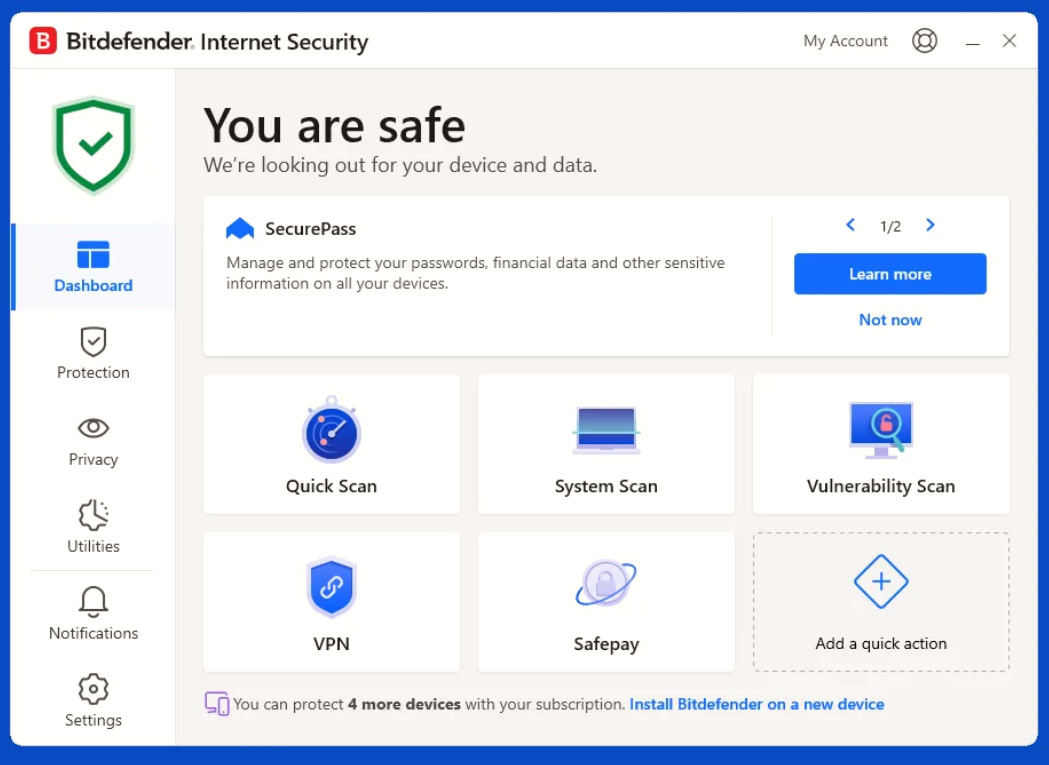The image size is (1049, 765).
Task: Go back to previous recommendation card
Action: point(850,225)
